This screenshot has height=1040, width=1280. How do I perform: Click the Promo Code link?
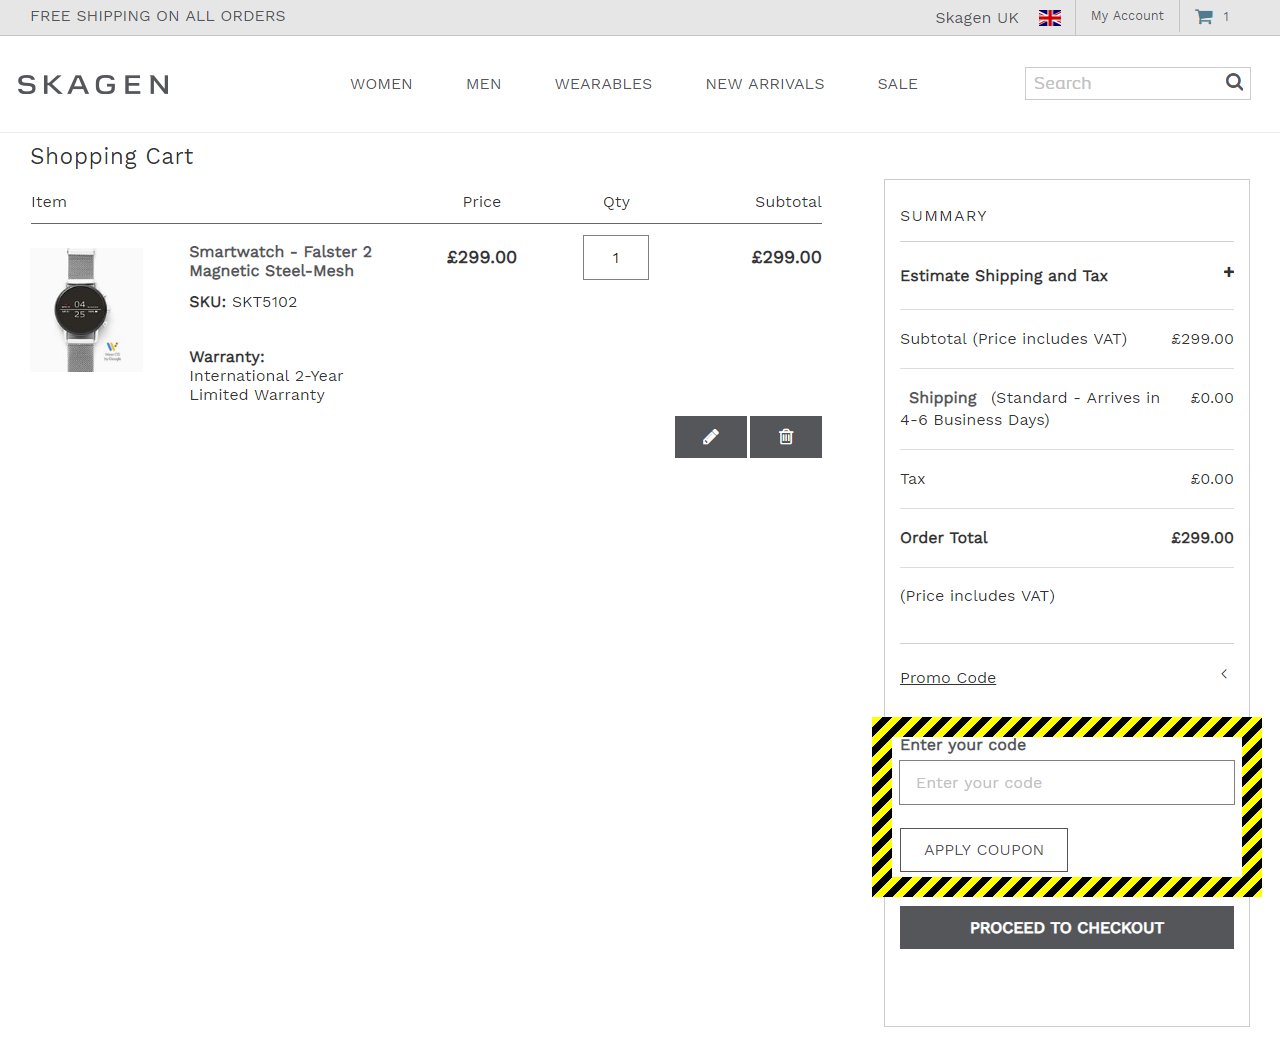coord(948,678)
